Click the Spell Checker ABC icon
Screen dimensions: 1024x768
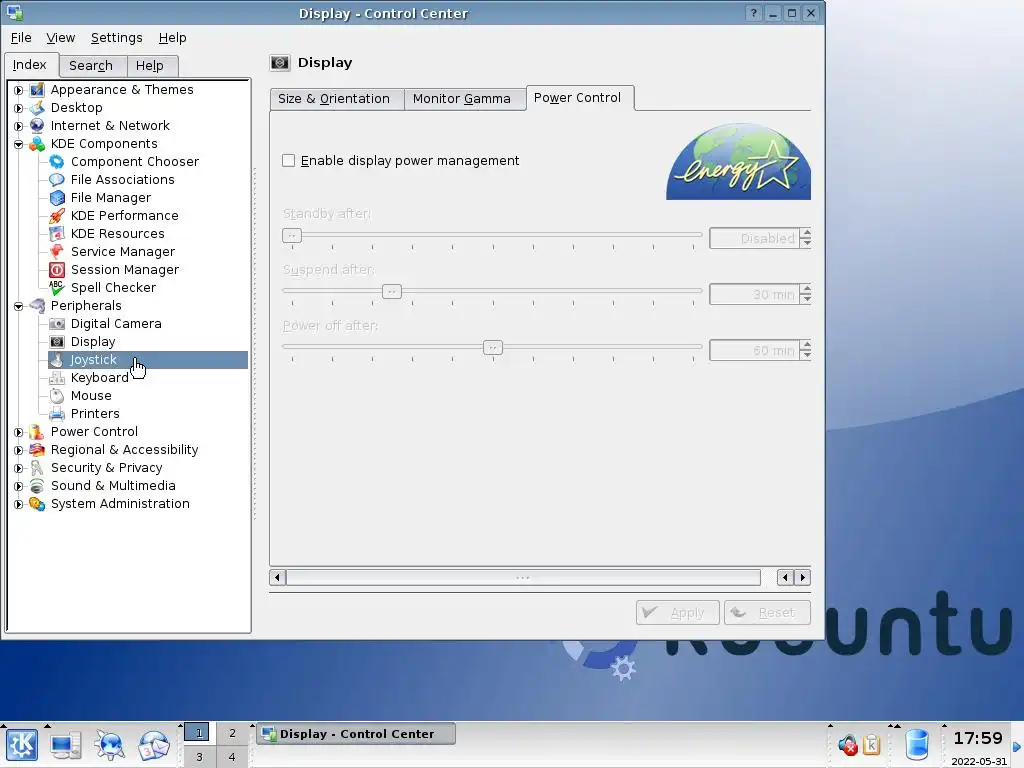click(57, 287)
